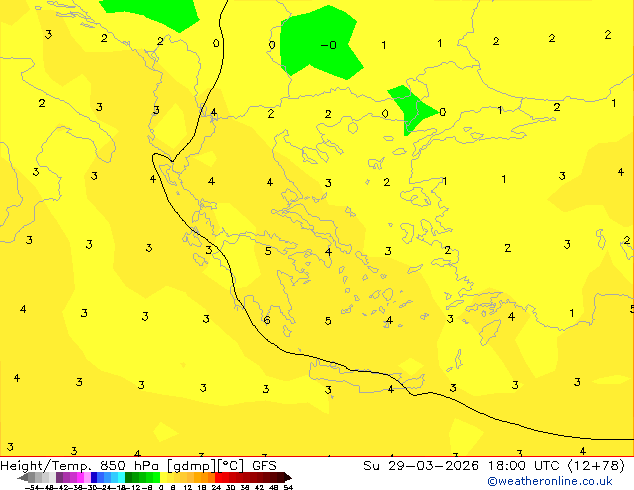
Task: Select the 'Su 29-03-2026 18:00 UTC' timestamp
Action: coord(463,466)
